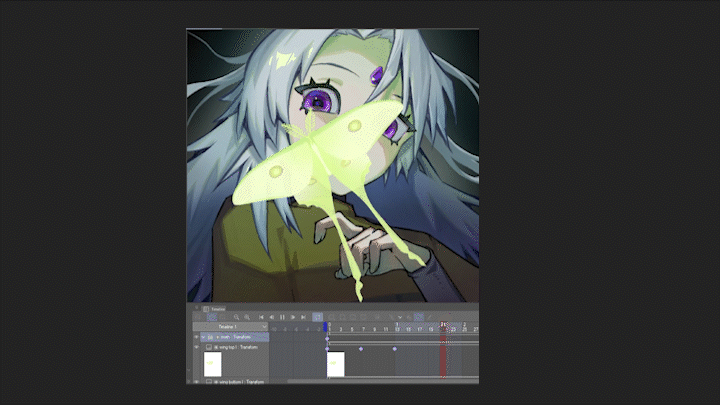Jump to the first frame
Viewport: 720px width, 405px height.
click(x=261, y=317)
